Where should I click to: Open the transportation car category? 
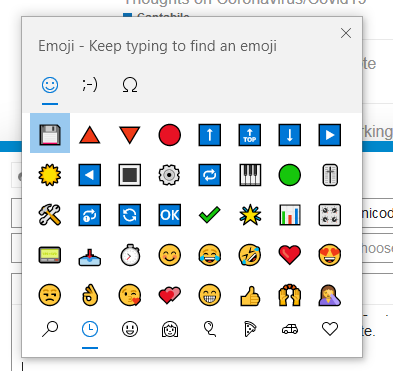[290, 329]
